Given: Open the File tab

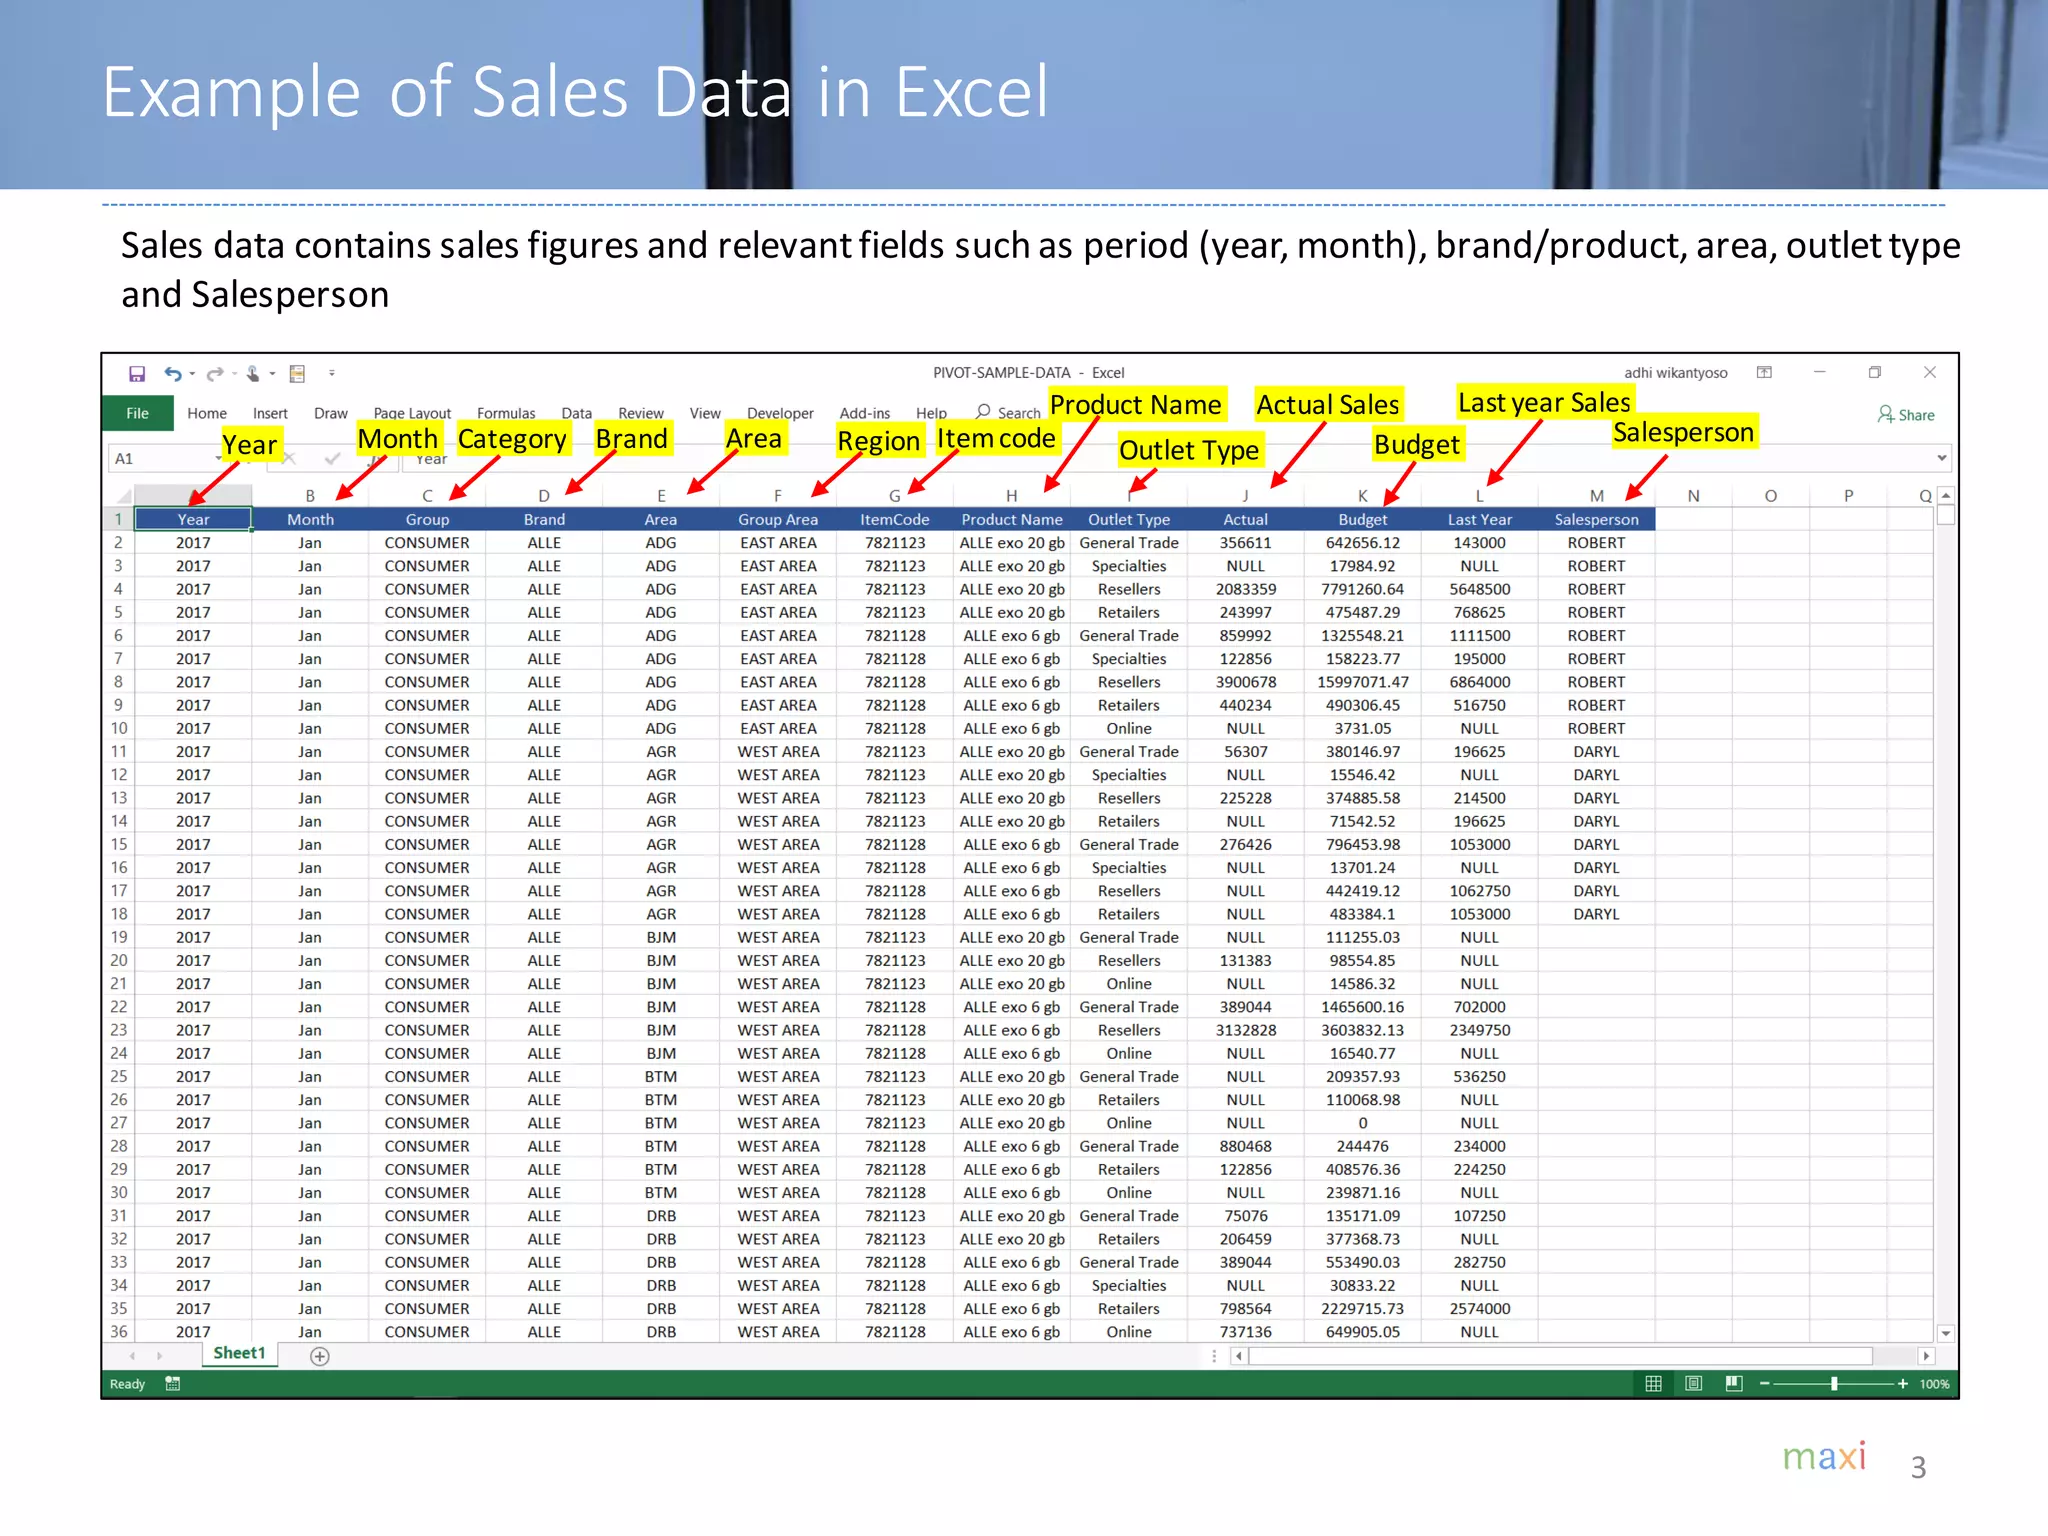Looking at the screenshot, I should pos(137,413).
